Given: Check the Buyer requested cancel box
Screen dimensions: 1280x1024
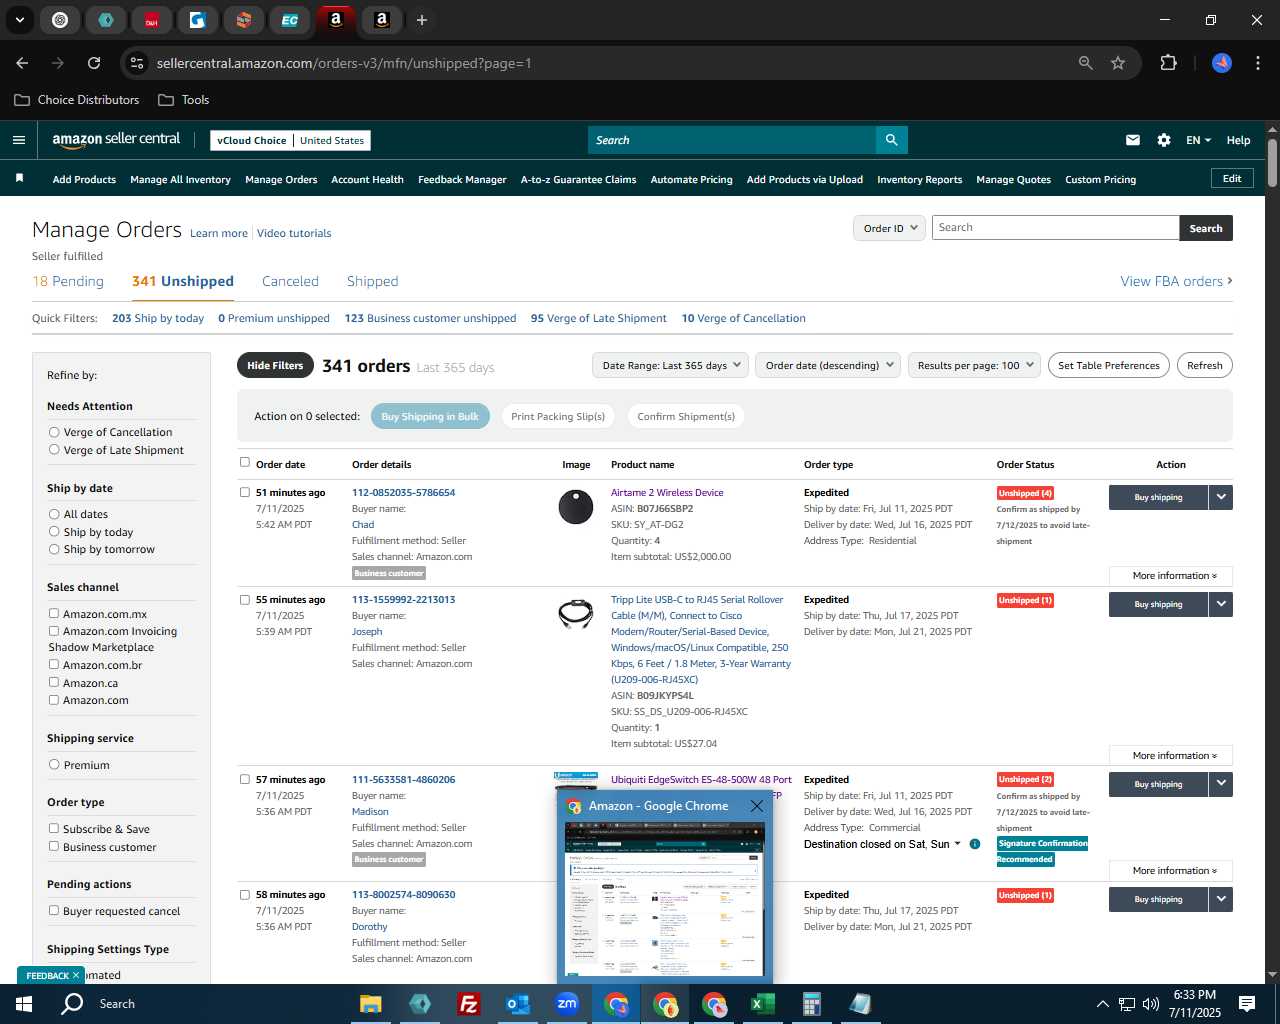Looking at the screenshot, I should [54, 911].
